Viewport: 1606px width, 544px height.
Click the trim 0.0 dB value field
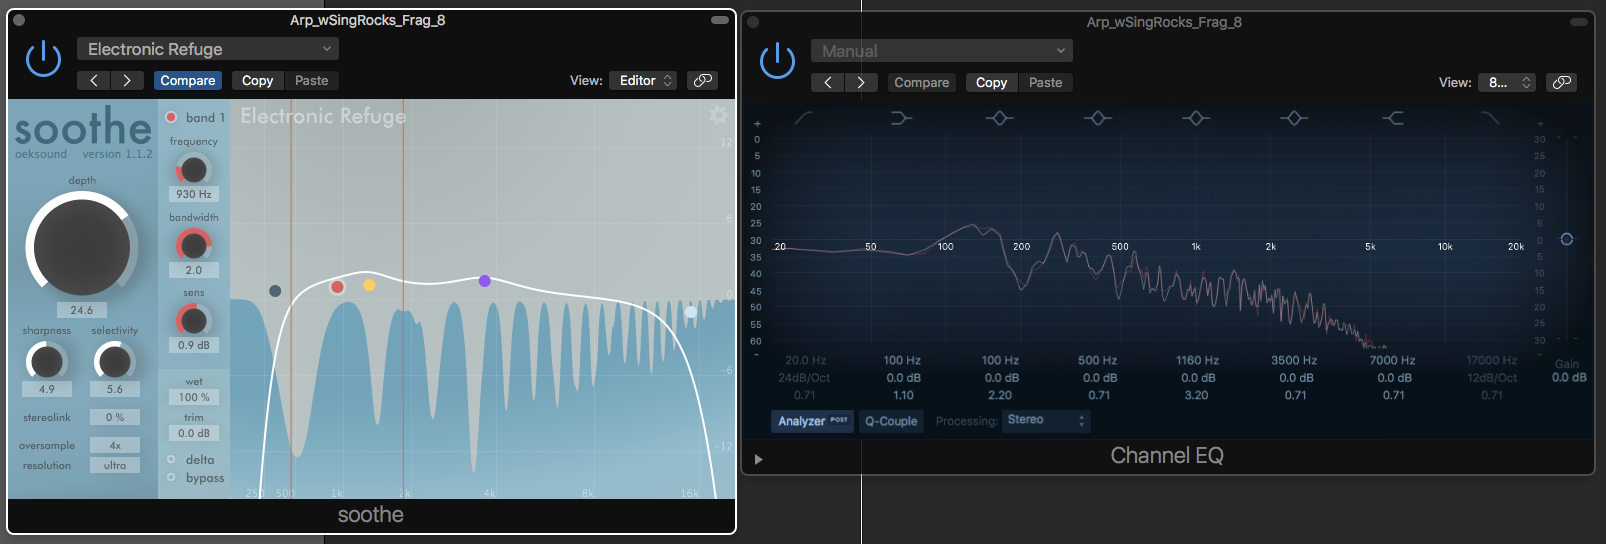(194, 433)
